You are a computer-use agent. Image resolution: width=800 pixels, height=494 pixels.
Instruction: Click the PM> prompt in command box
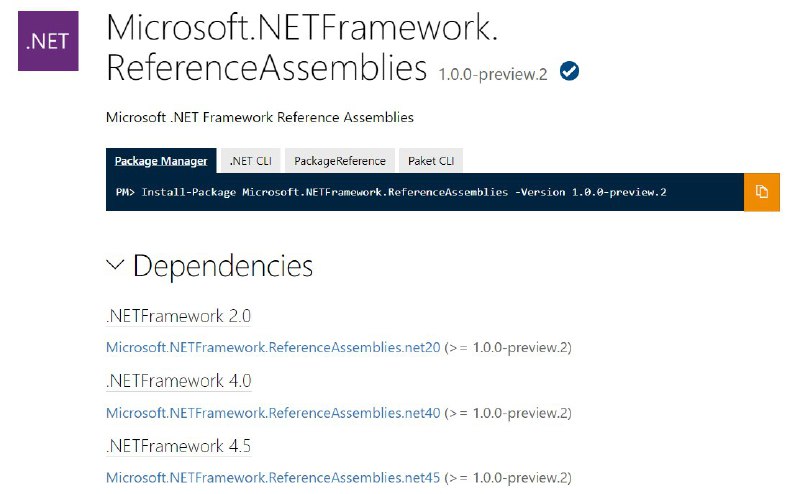[125, 192]
